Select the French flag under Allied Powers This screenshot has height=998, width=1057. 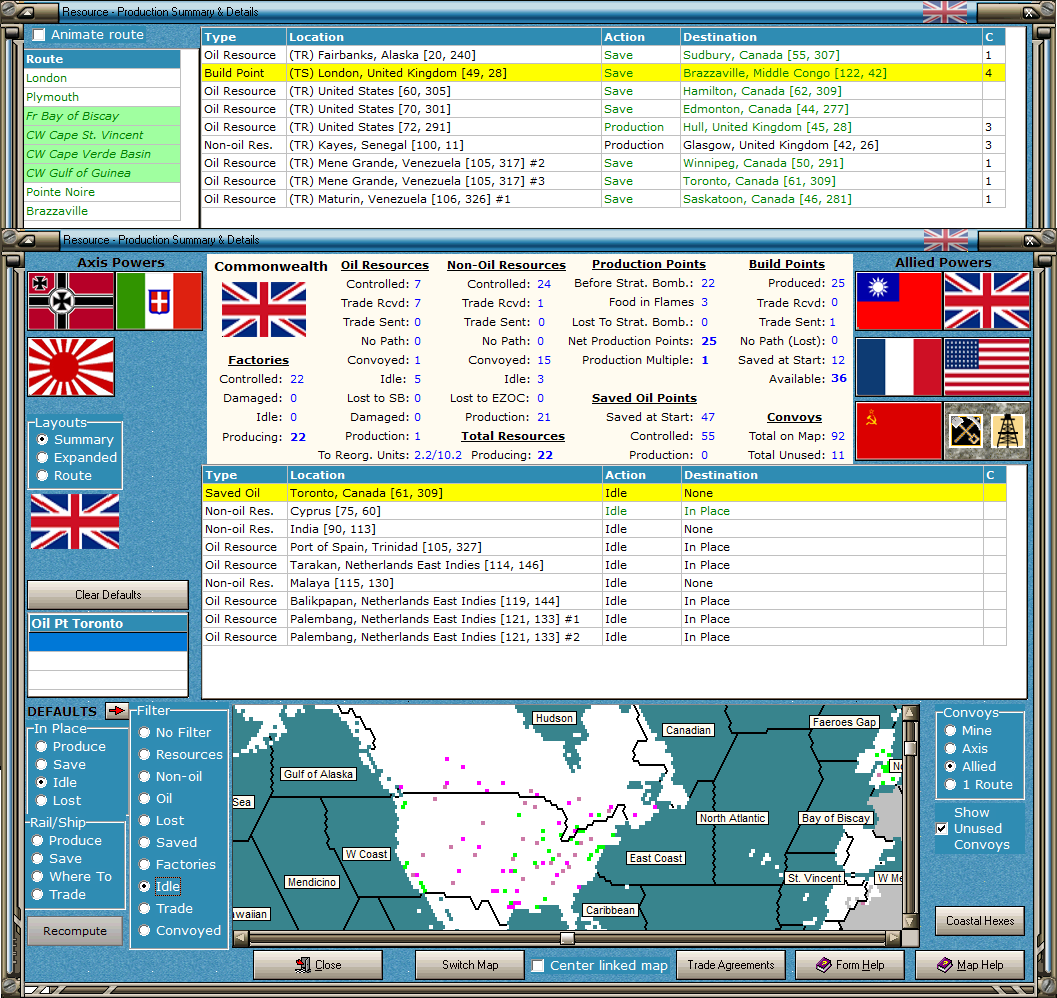coord(899,367)
